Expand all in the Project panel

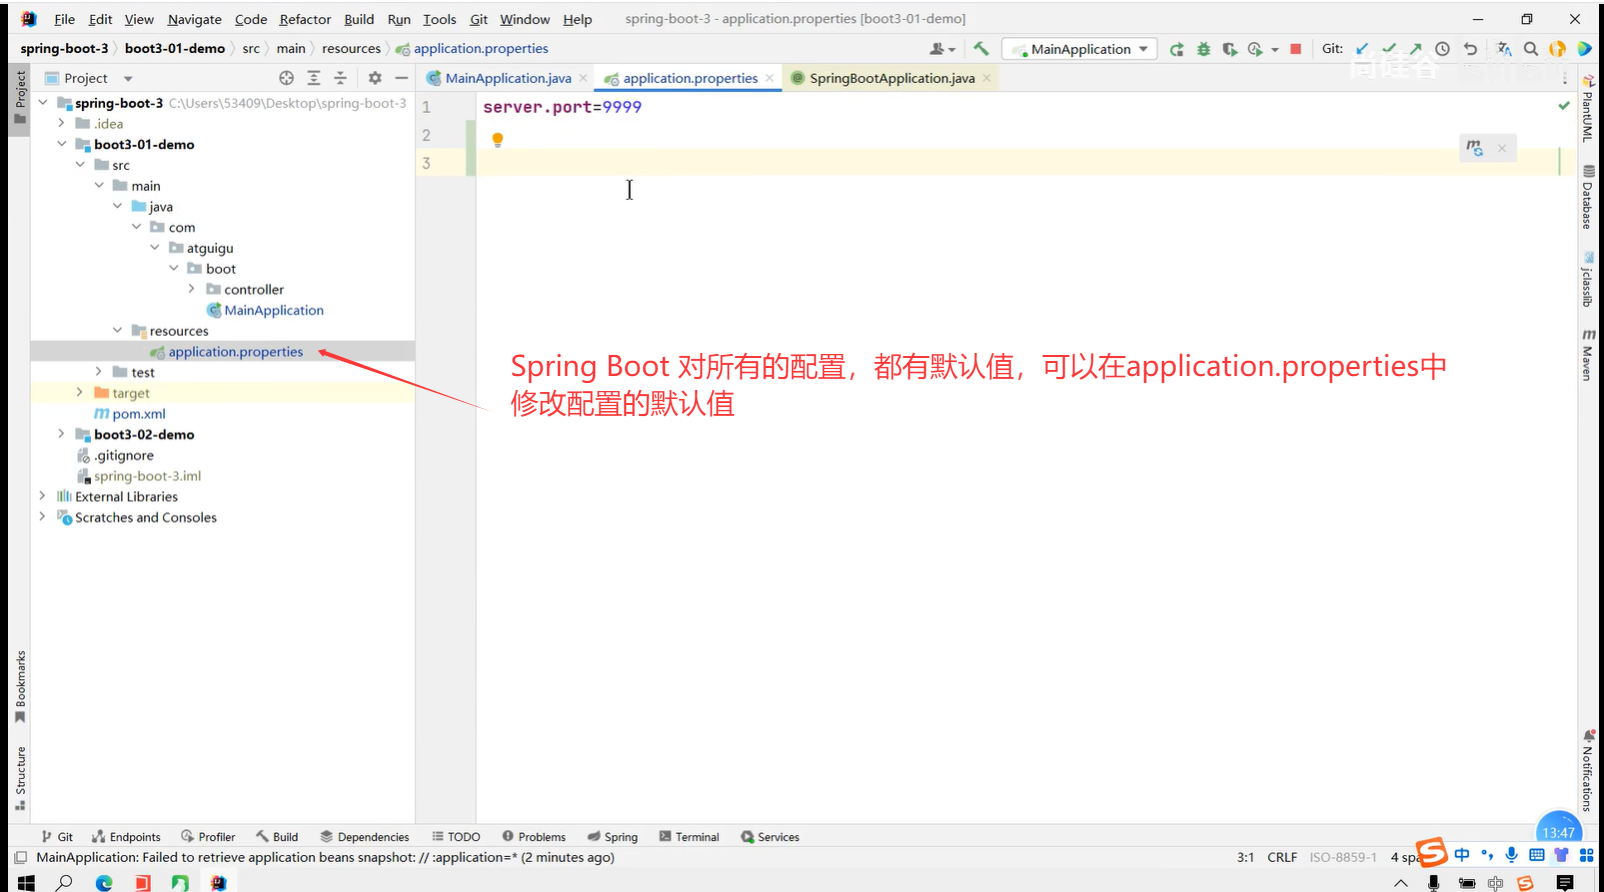[x=314, y=78]
